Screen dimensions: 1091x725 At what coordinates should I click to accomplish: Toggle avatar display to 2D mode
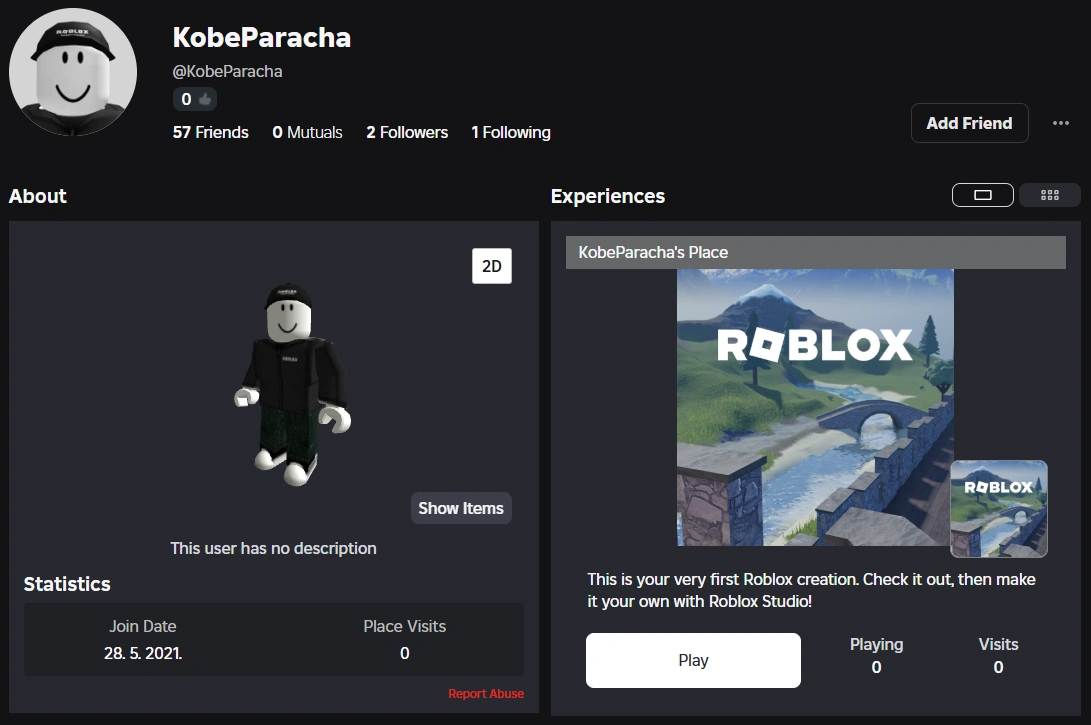click(x=491, y=265)
